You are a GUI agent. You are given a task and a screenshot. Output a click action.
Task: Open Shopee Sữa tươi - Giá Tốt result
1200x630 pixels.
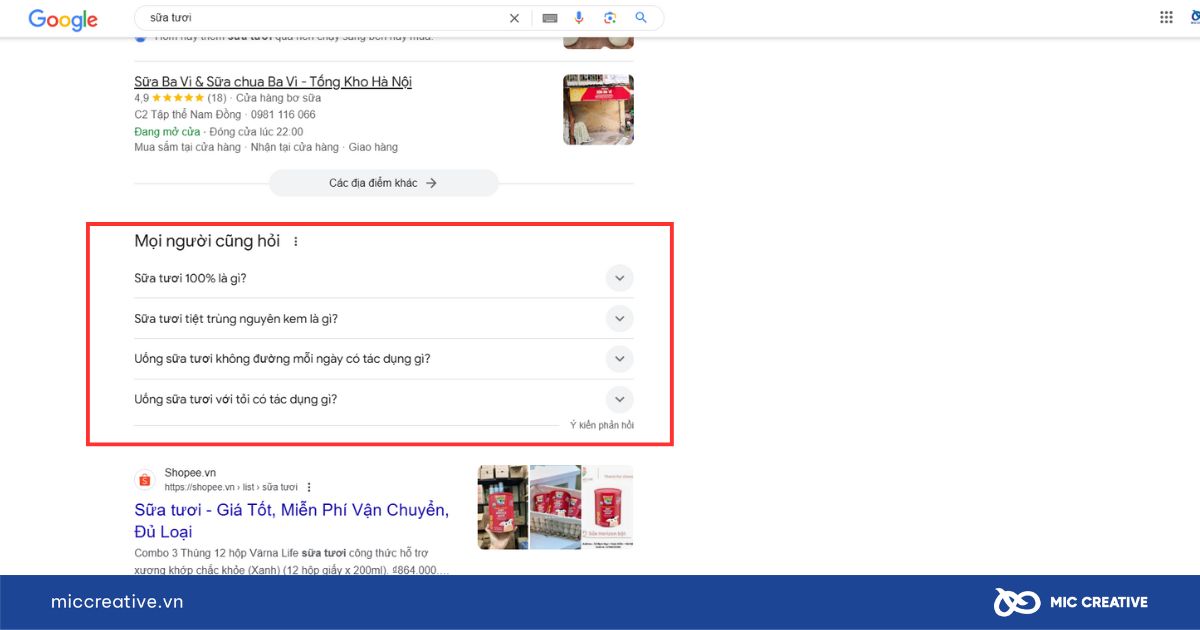291,521
